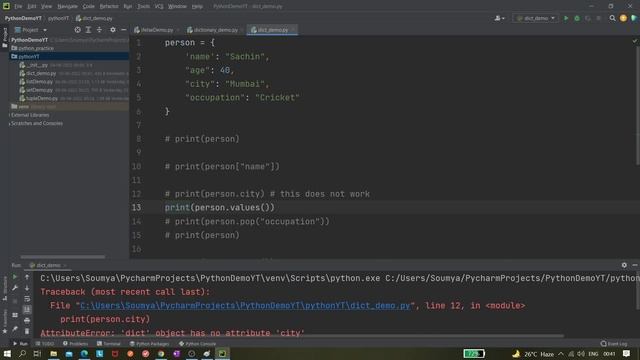Click the print icon in Run panel
Viewport: 640px width, 360px height.
[x=27, y=321]
